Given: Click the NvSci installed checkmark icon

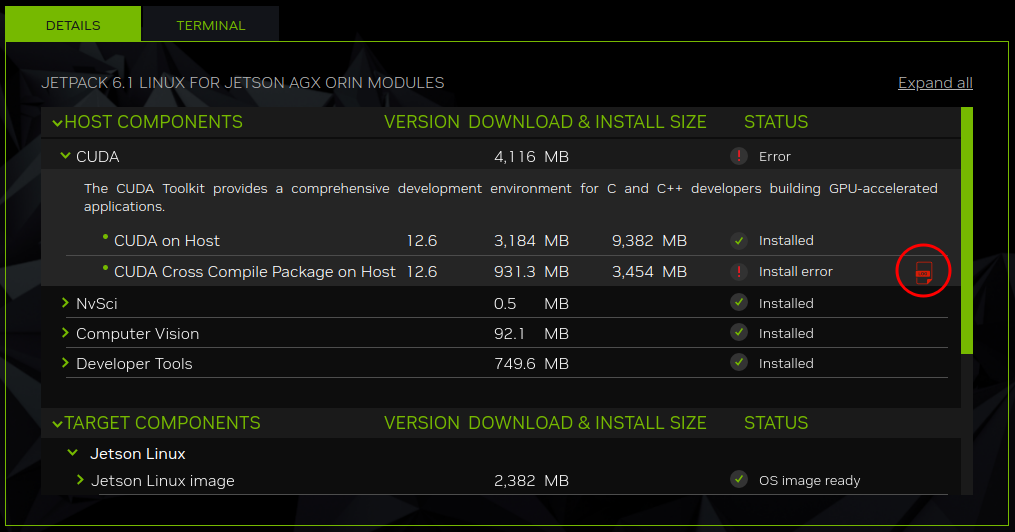Looking at the screenshot, I should (738, 302).
